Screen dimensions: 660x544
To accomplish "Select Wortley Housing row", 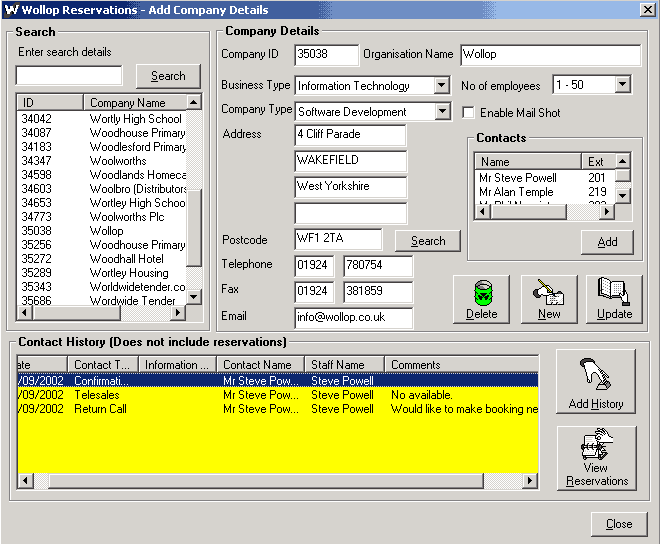I will [101, 273].
